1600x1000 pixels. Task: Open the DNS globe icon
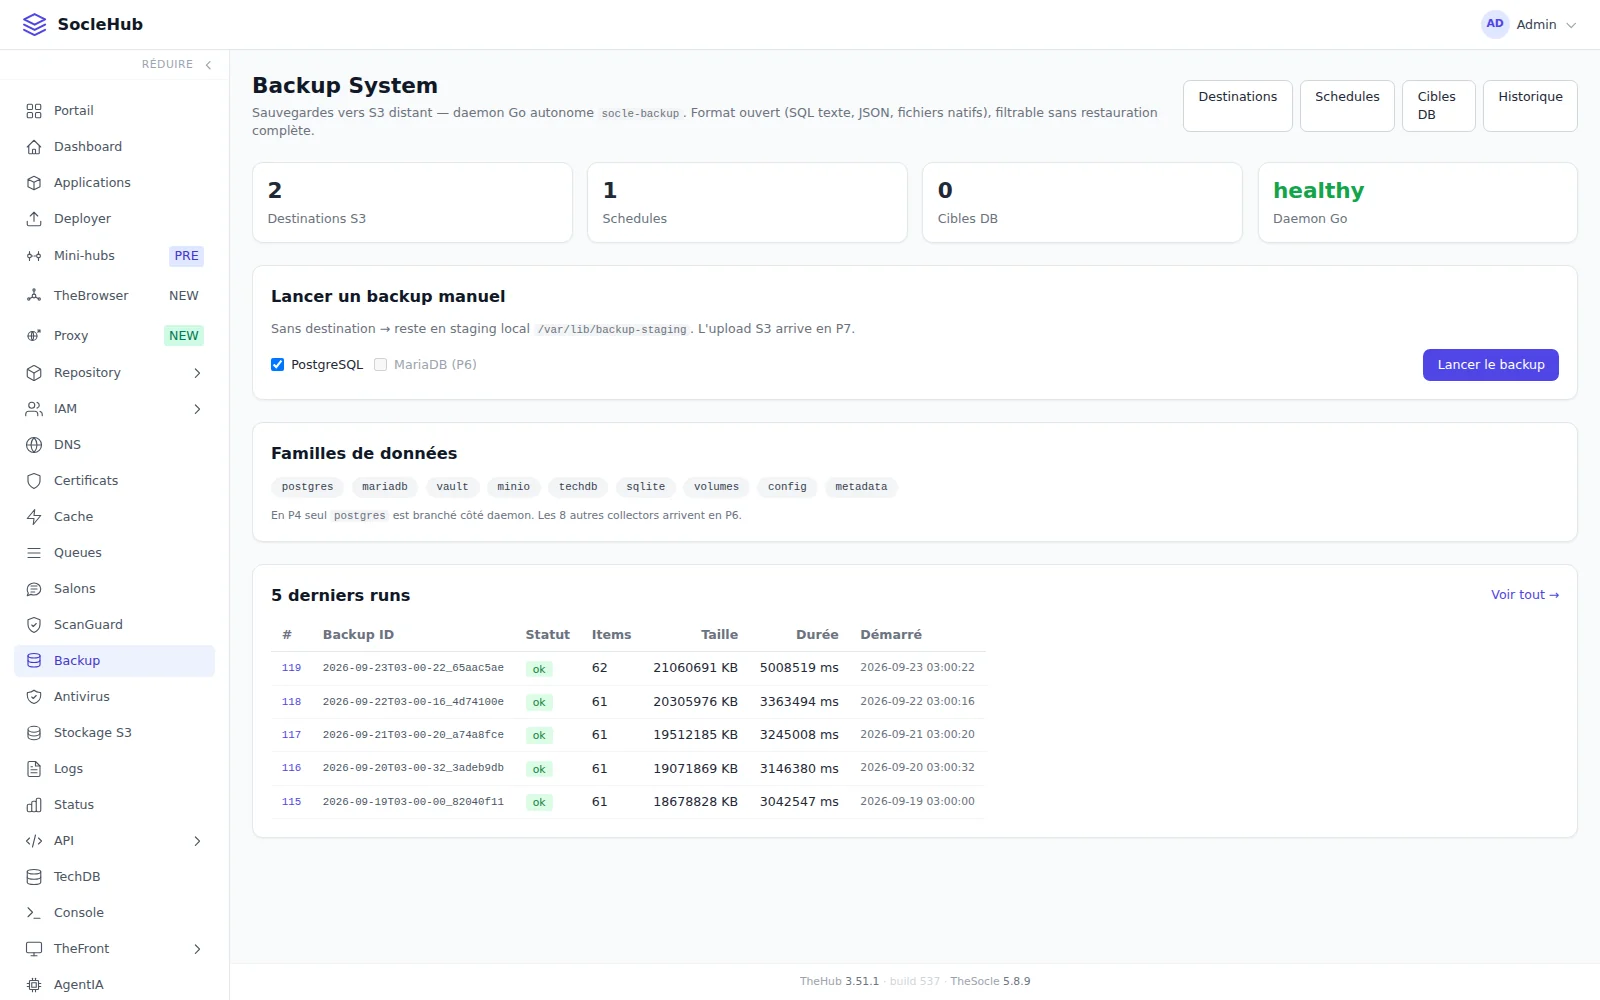[34, 445]
